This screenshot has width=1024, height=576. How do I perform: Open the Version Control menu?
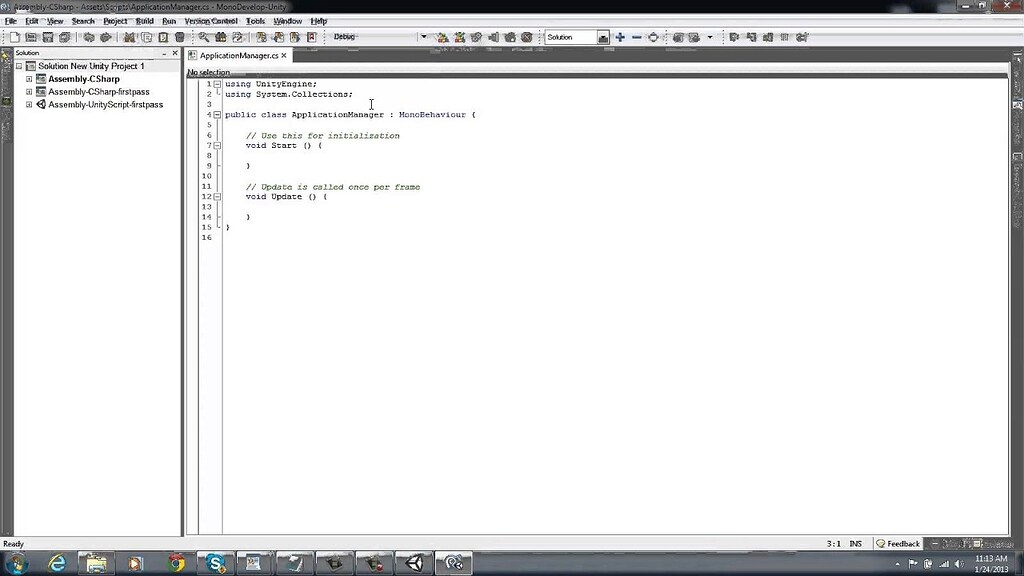tap(211, 20)
